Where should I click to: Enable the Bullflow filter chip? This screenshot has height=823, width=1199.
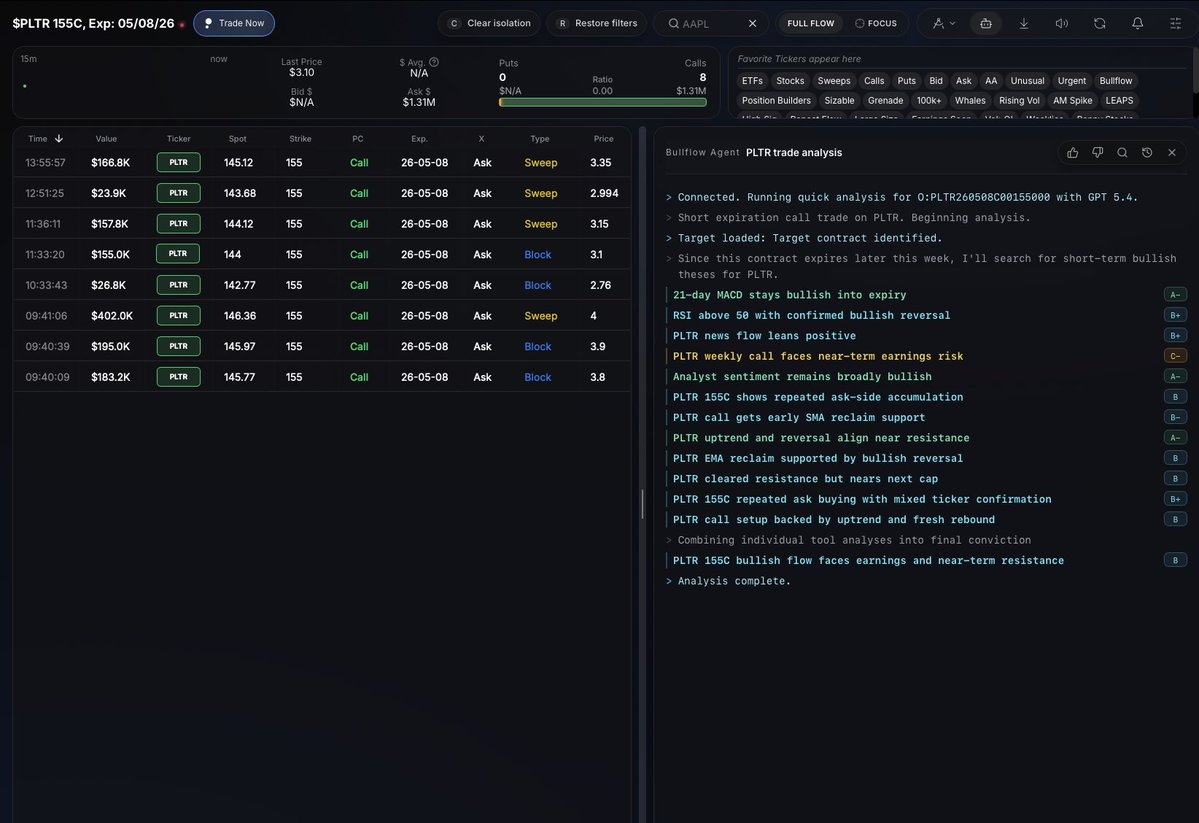(x=1116, y=81)
